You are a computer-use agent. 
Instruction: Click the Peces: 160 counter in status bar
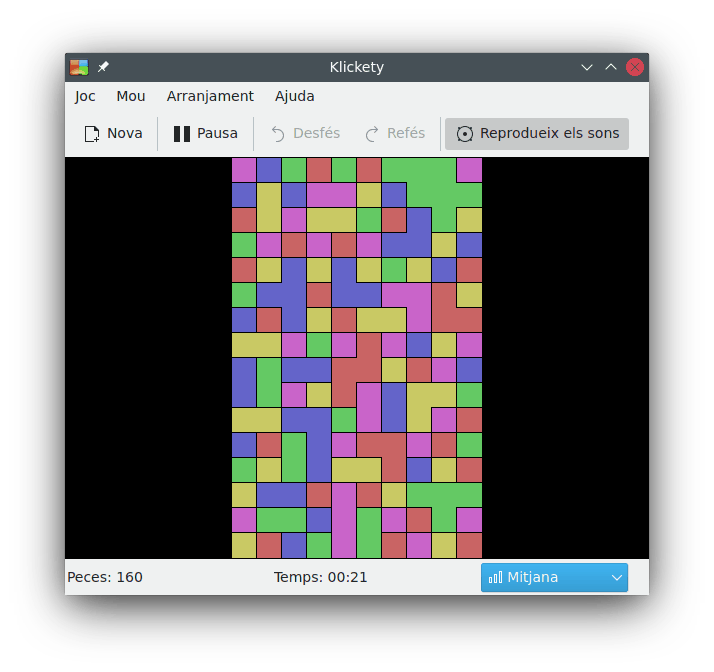point(105,577)
